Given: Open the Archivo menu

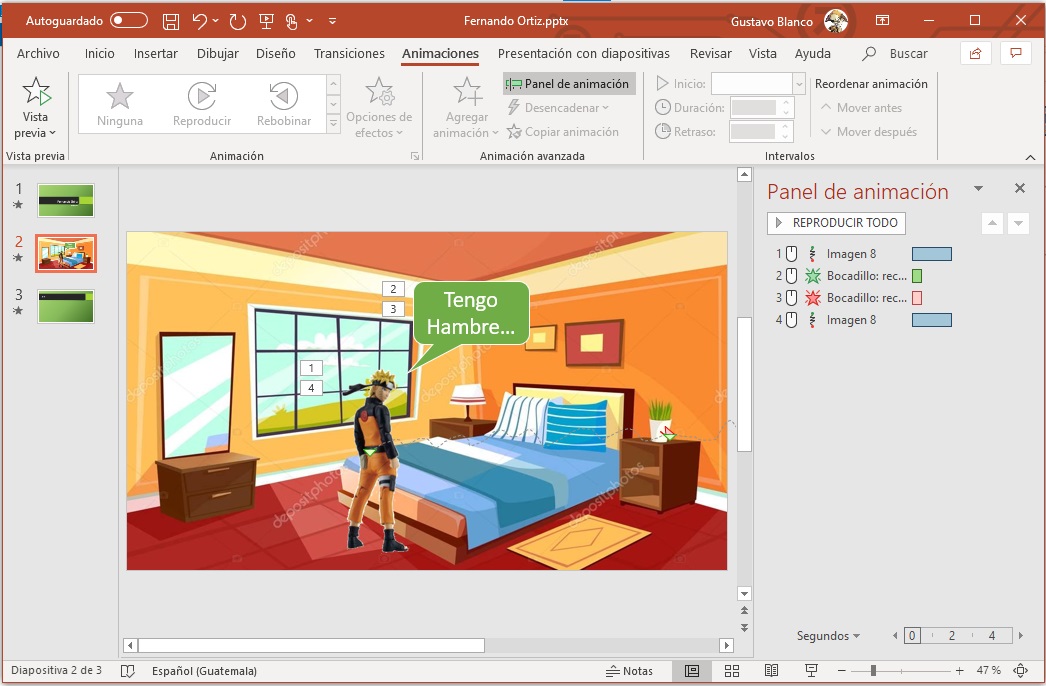Looking at the screenshot, I should pos(38,53).
